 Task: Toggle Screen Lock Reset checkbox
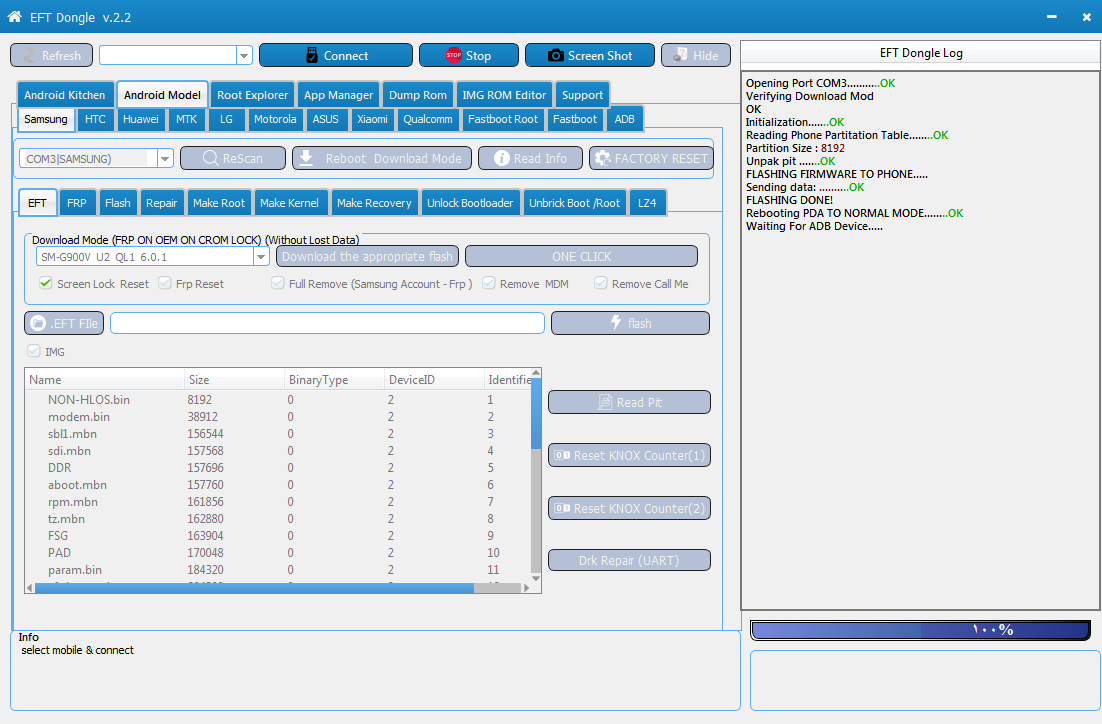[46, 283]
